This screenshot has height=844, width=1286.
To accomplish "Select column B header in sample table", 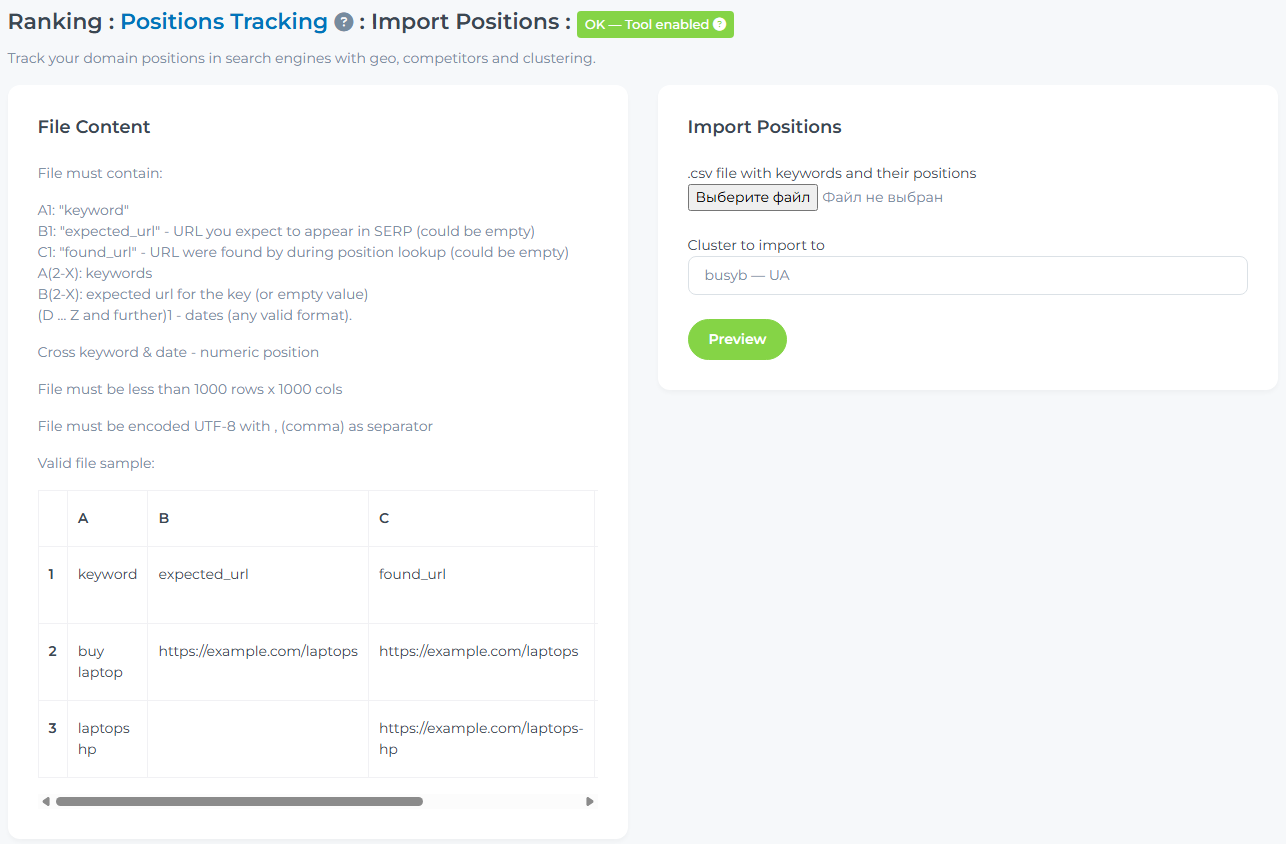I will pyautogui.click(x=164, y=518).
